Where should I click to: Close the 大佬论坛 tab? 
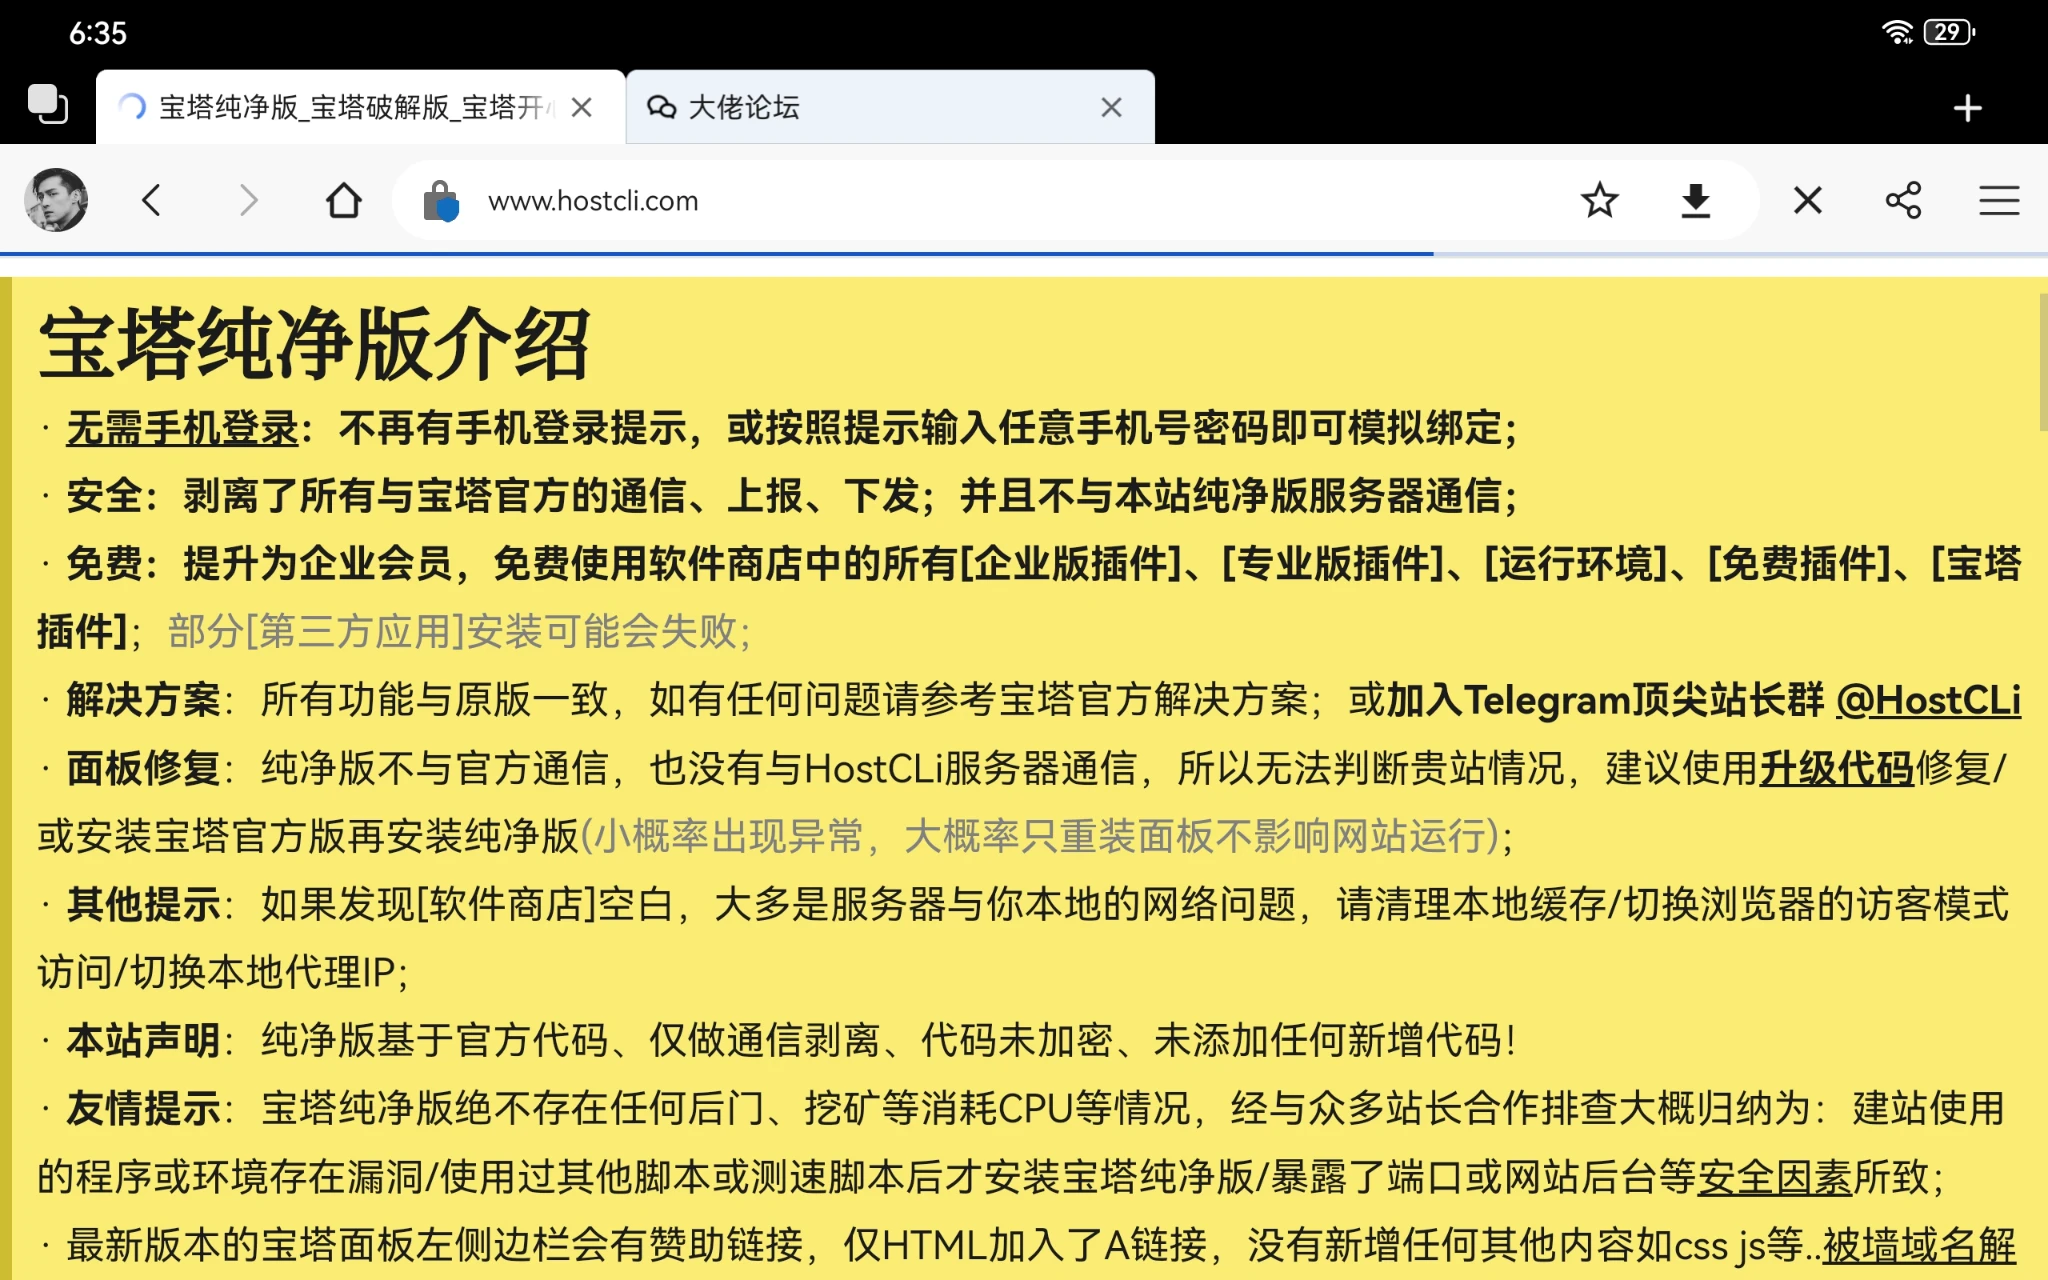(1111, 107)
